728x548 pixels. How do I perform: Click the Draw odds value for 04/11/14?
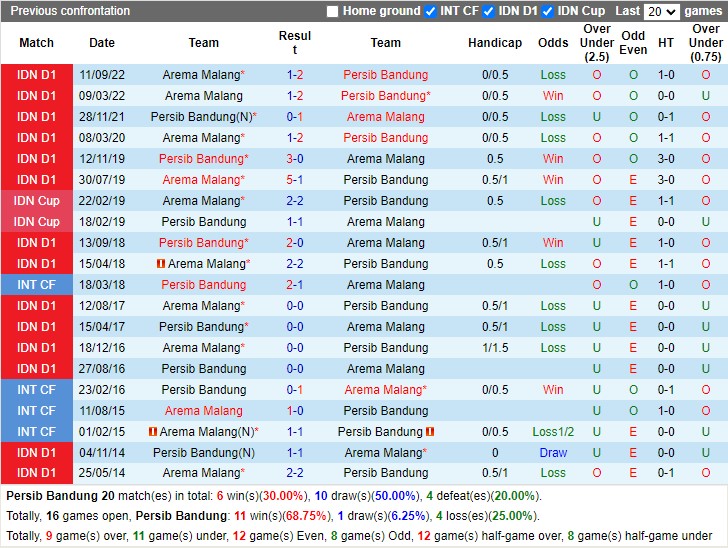pos(553,453)
